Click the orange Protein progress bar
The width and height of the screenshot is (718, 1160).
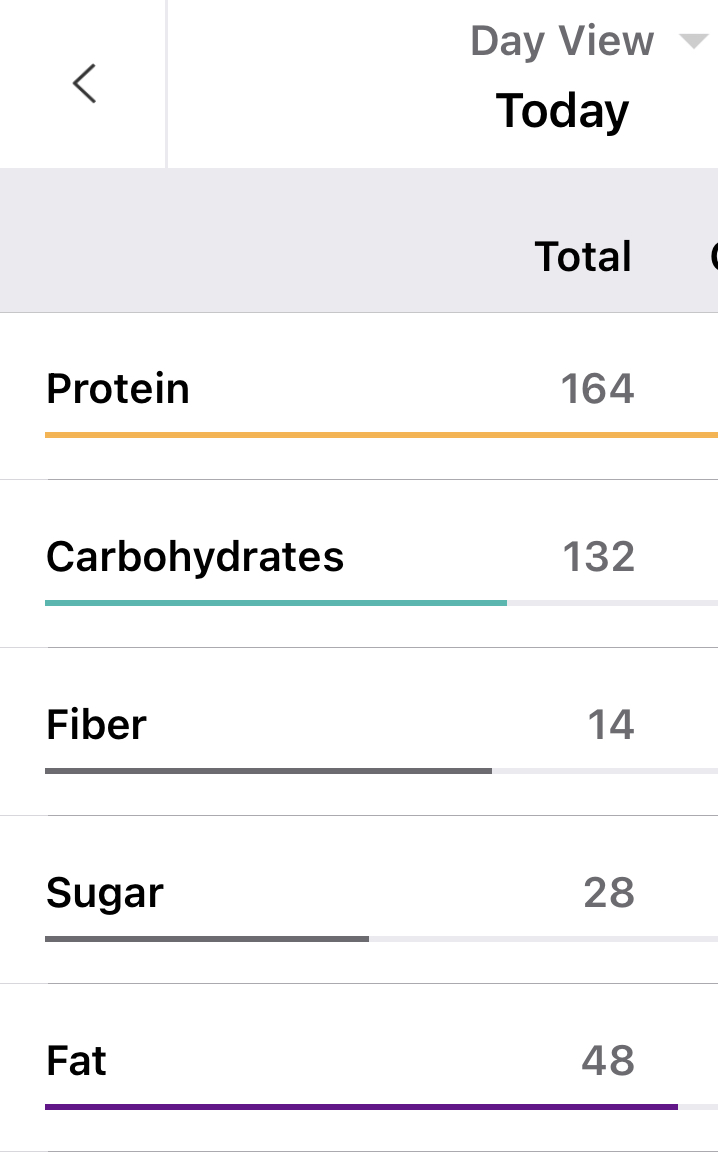[380, 435]
